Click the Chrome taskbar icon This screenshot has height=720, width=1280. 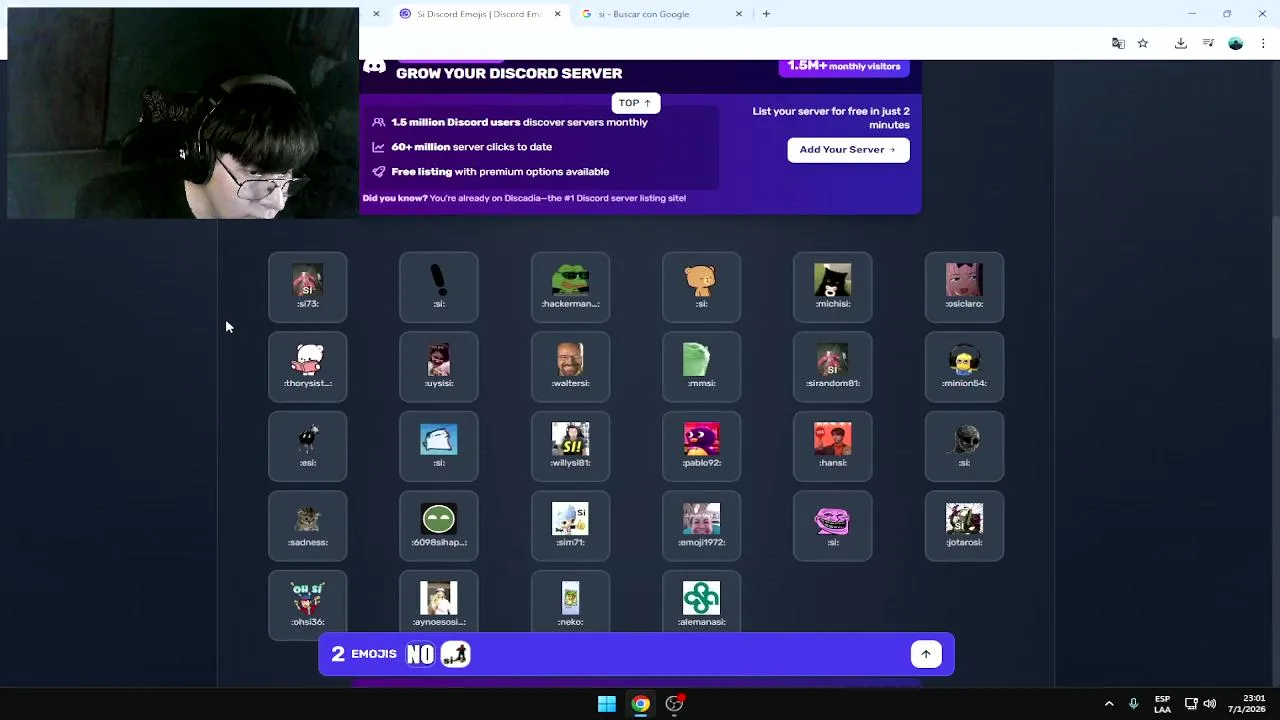pos(641,704)
